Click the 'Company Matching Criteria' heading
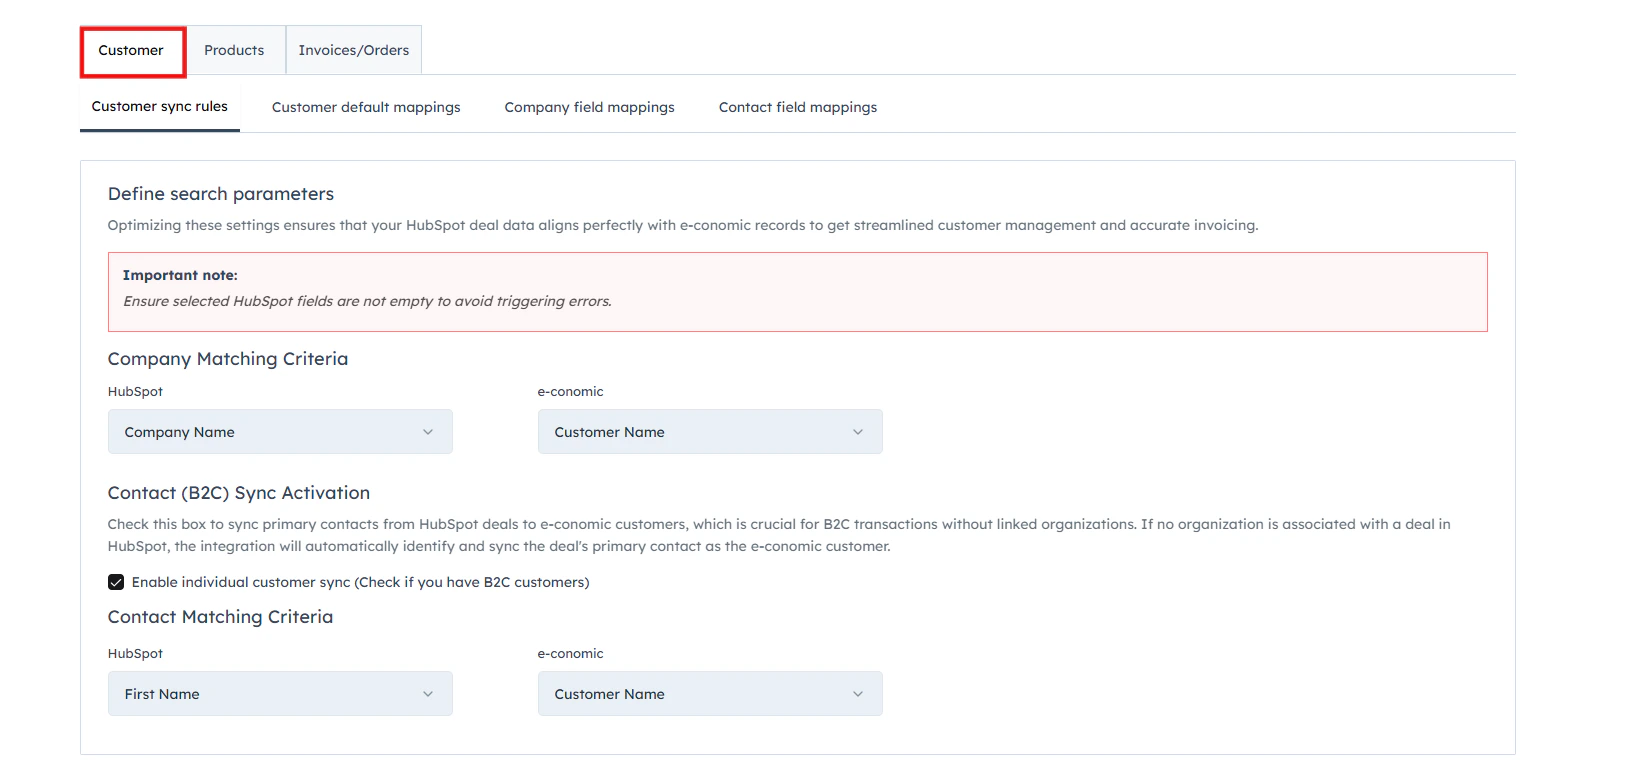Screen dimensions: 1647x772 [228, 359]
